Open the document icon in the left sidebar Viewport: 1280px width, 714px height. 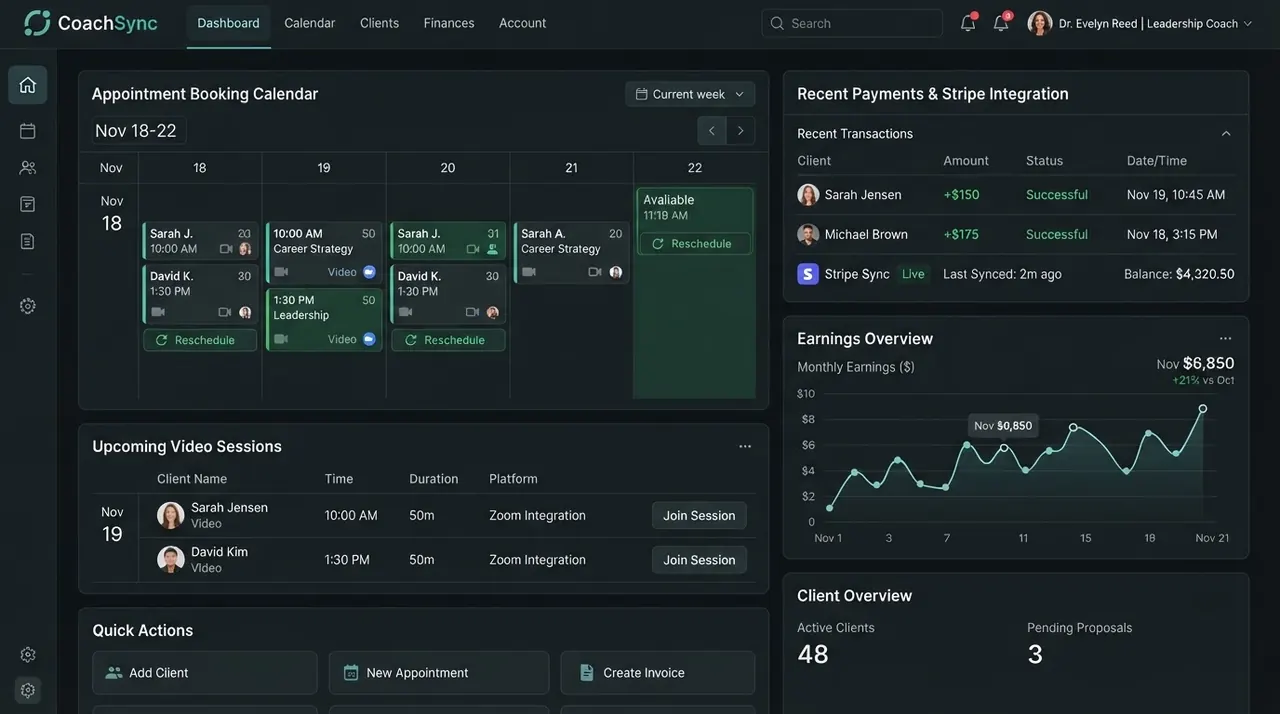(x=28, y=241)
